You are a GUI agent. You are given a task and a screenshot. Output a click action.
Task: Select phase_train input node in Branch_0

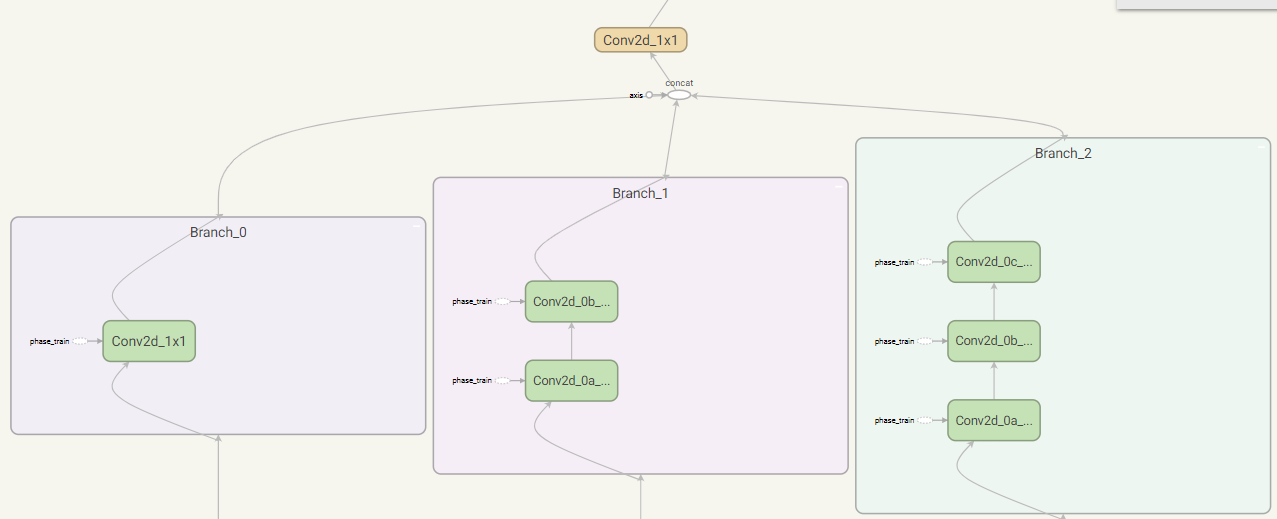click(x=80, y=341)
